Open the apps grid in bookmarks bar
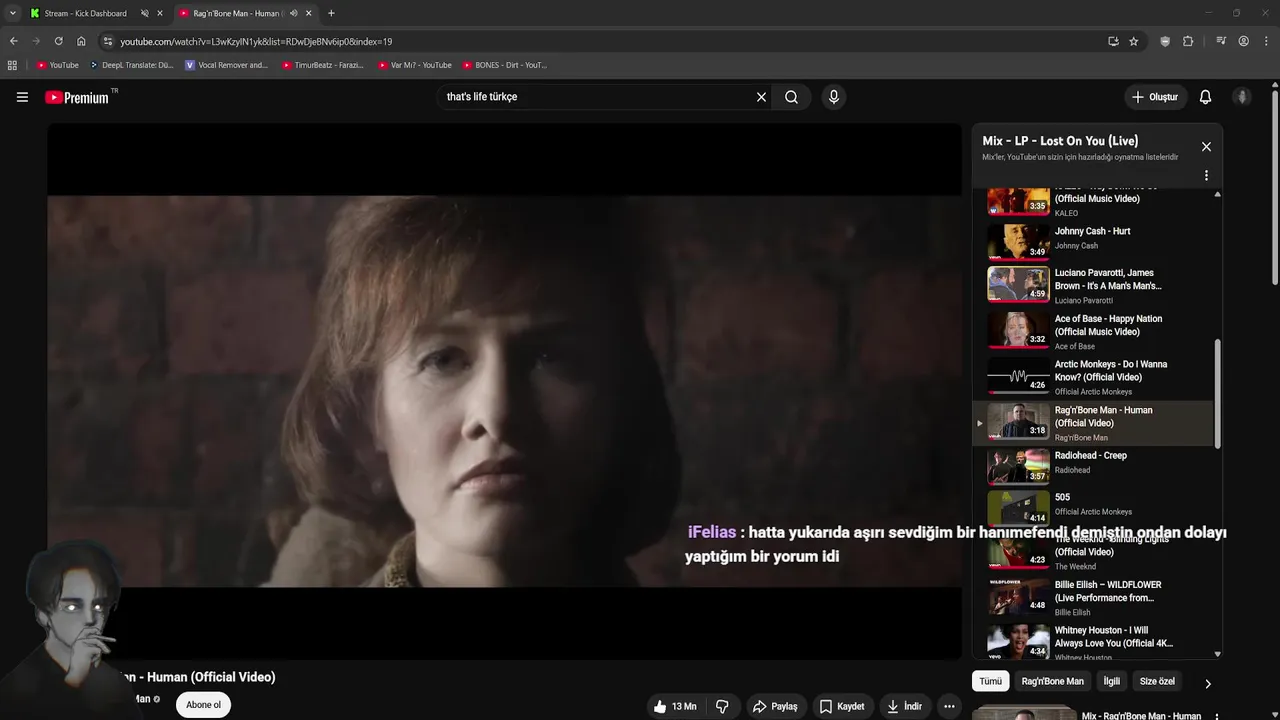The image size is (1280, 720). (x=12, y=65)
